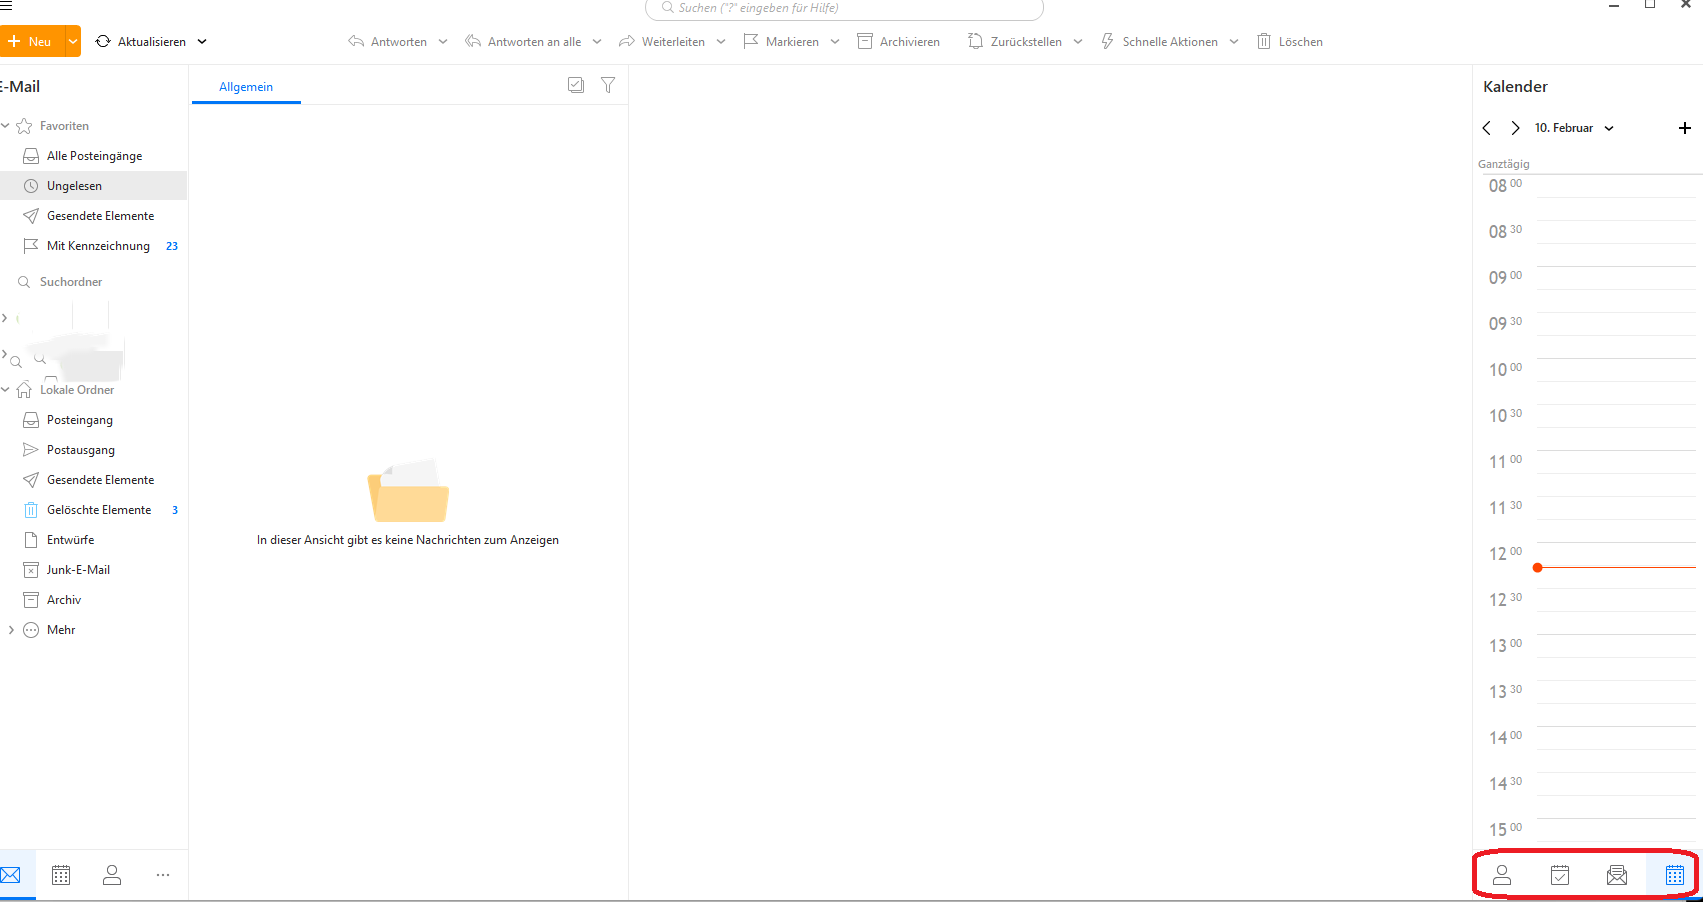Collapse the Lokale Ordner tree
Screen dimensions: 1703x902
click(x=6, y=390)
